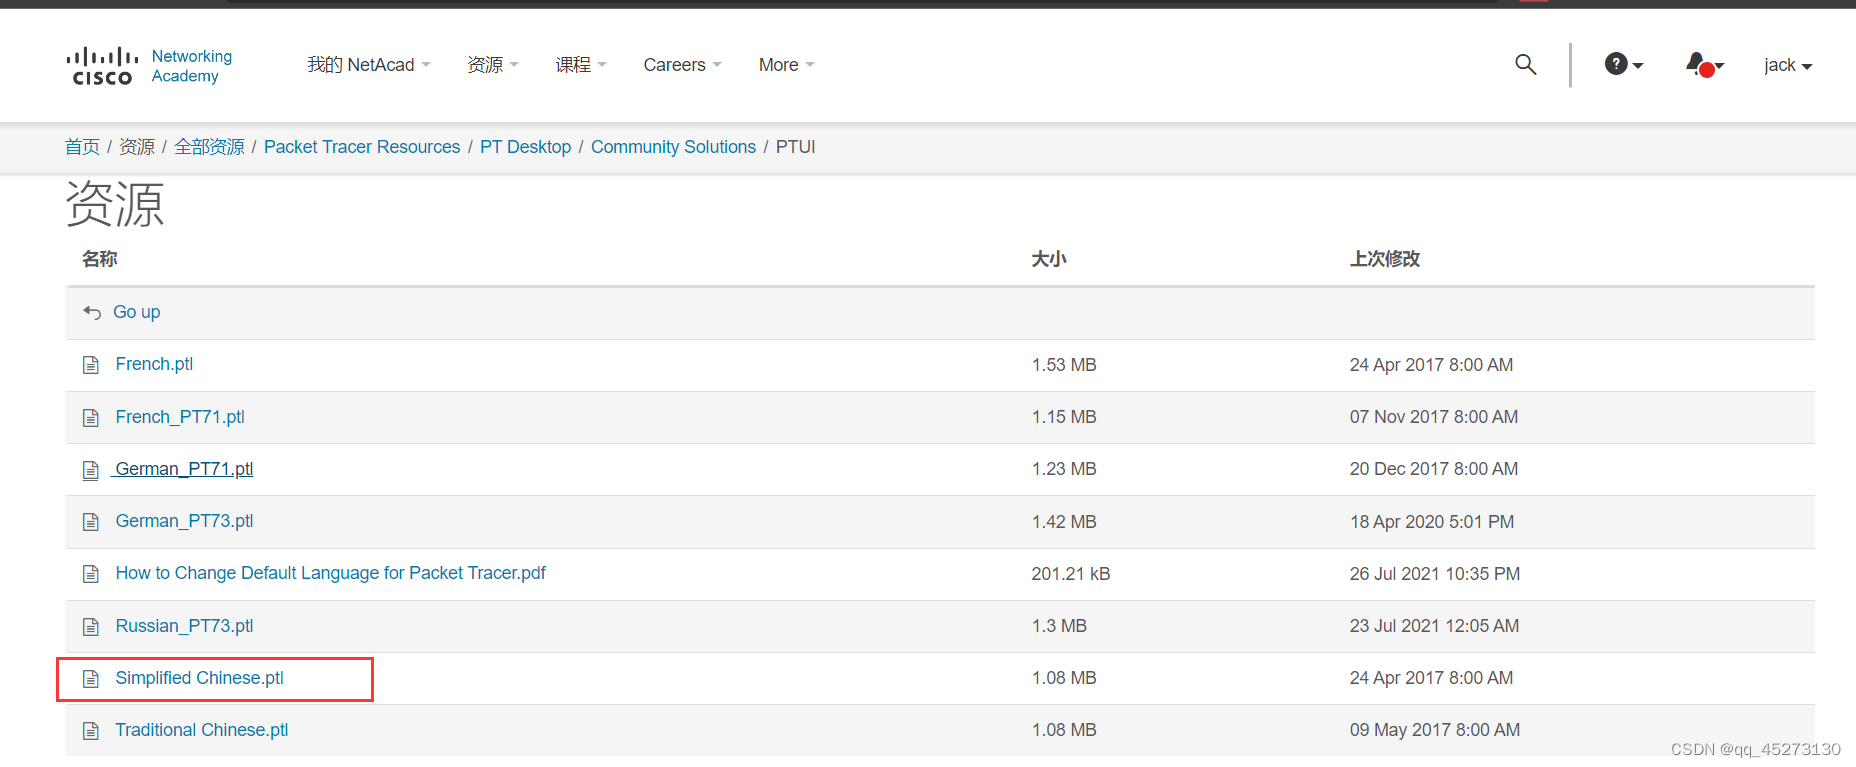Open PT Desktop breadcrumb
The image size is (1856, 767).
point(525,147)
